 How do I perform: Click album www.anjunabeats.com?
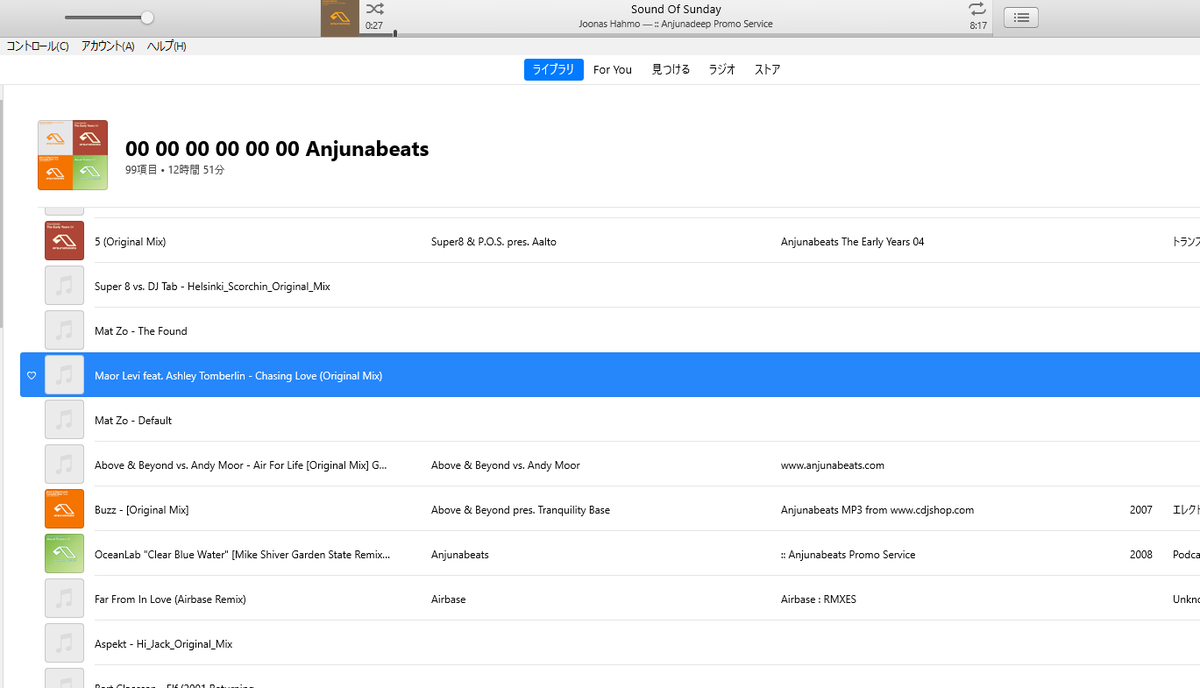coord(832,465)
